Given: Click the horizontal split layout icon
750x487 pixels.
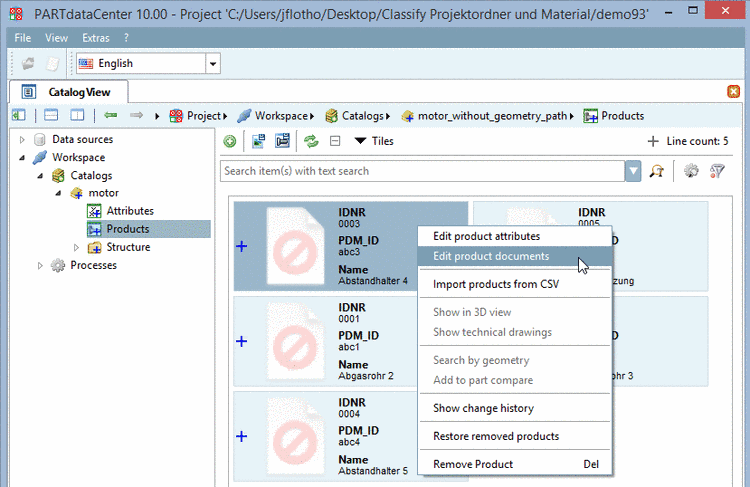Looking at the screenshot, I should click(51, 116).
